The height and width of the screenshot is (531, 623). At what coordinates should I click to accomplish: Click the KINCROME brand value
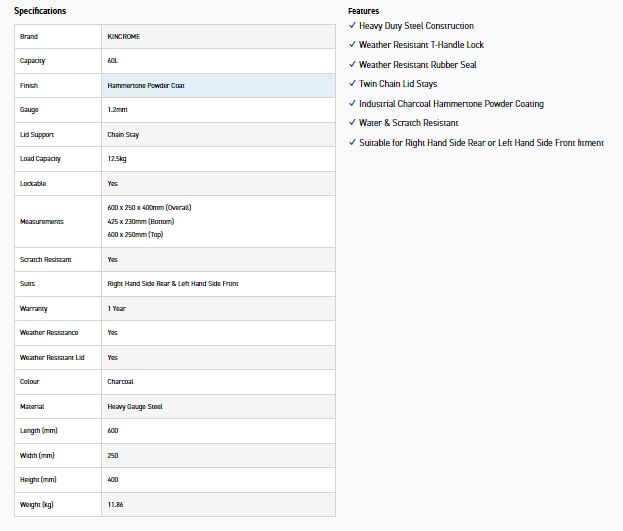pos(124,37)
